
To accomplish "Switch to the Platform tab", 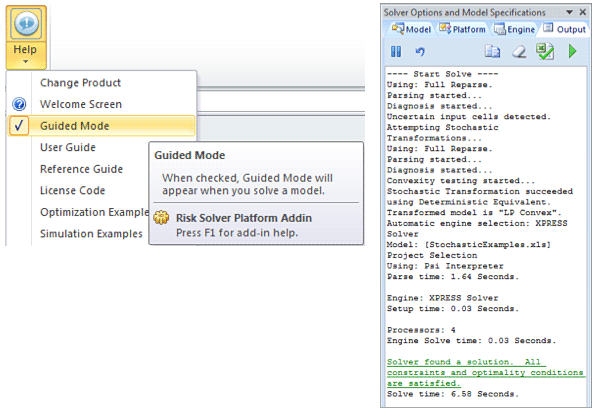I will (462, 29).
